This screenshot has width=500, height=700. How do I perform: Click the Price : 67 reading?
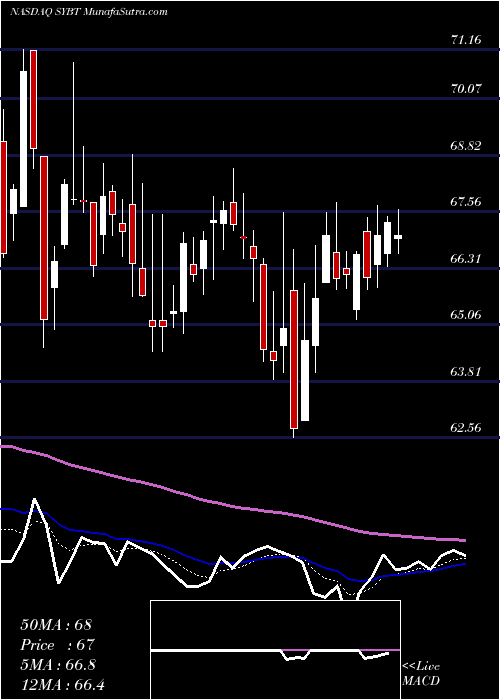pyautogui.click(x=58, y=645)
